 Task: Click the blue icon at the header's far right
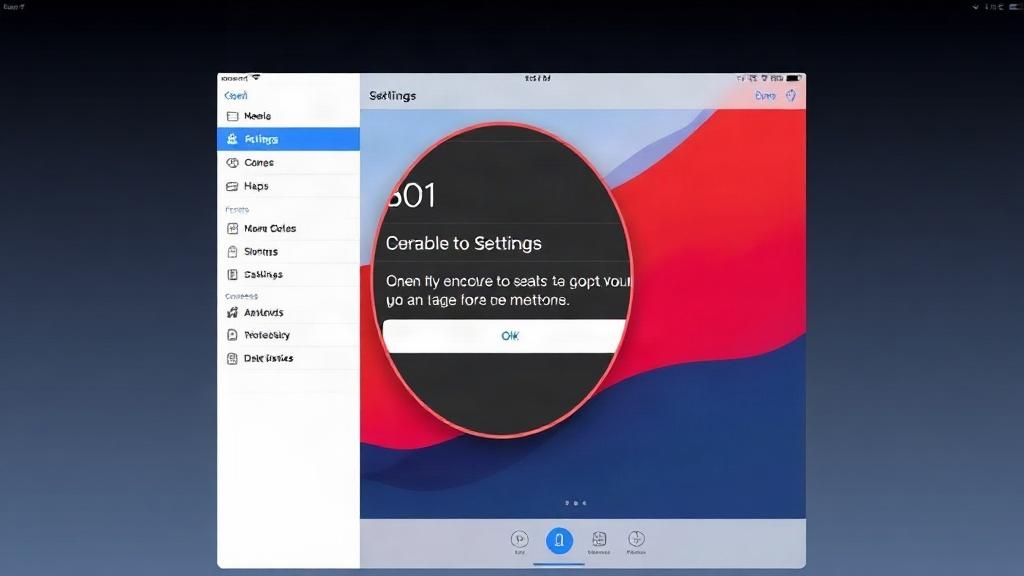tap(791, 95)
